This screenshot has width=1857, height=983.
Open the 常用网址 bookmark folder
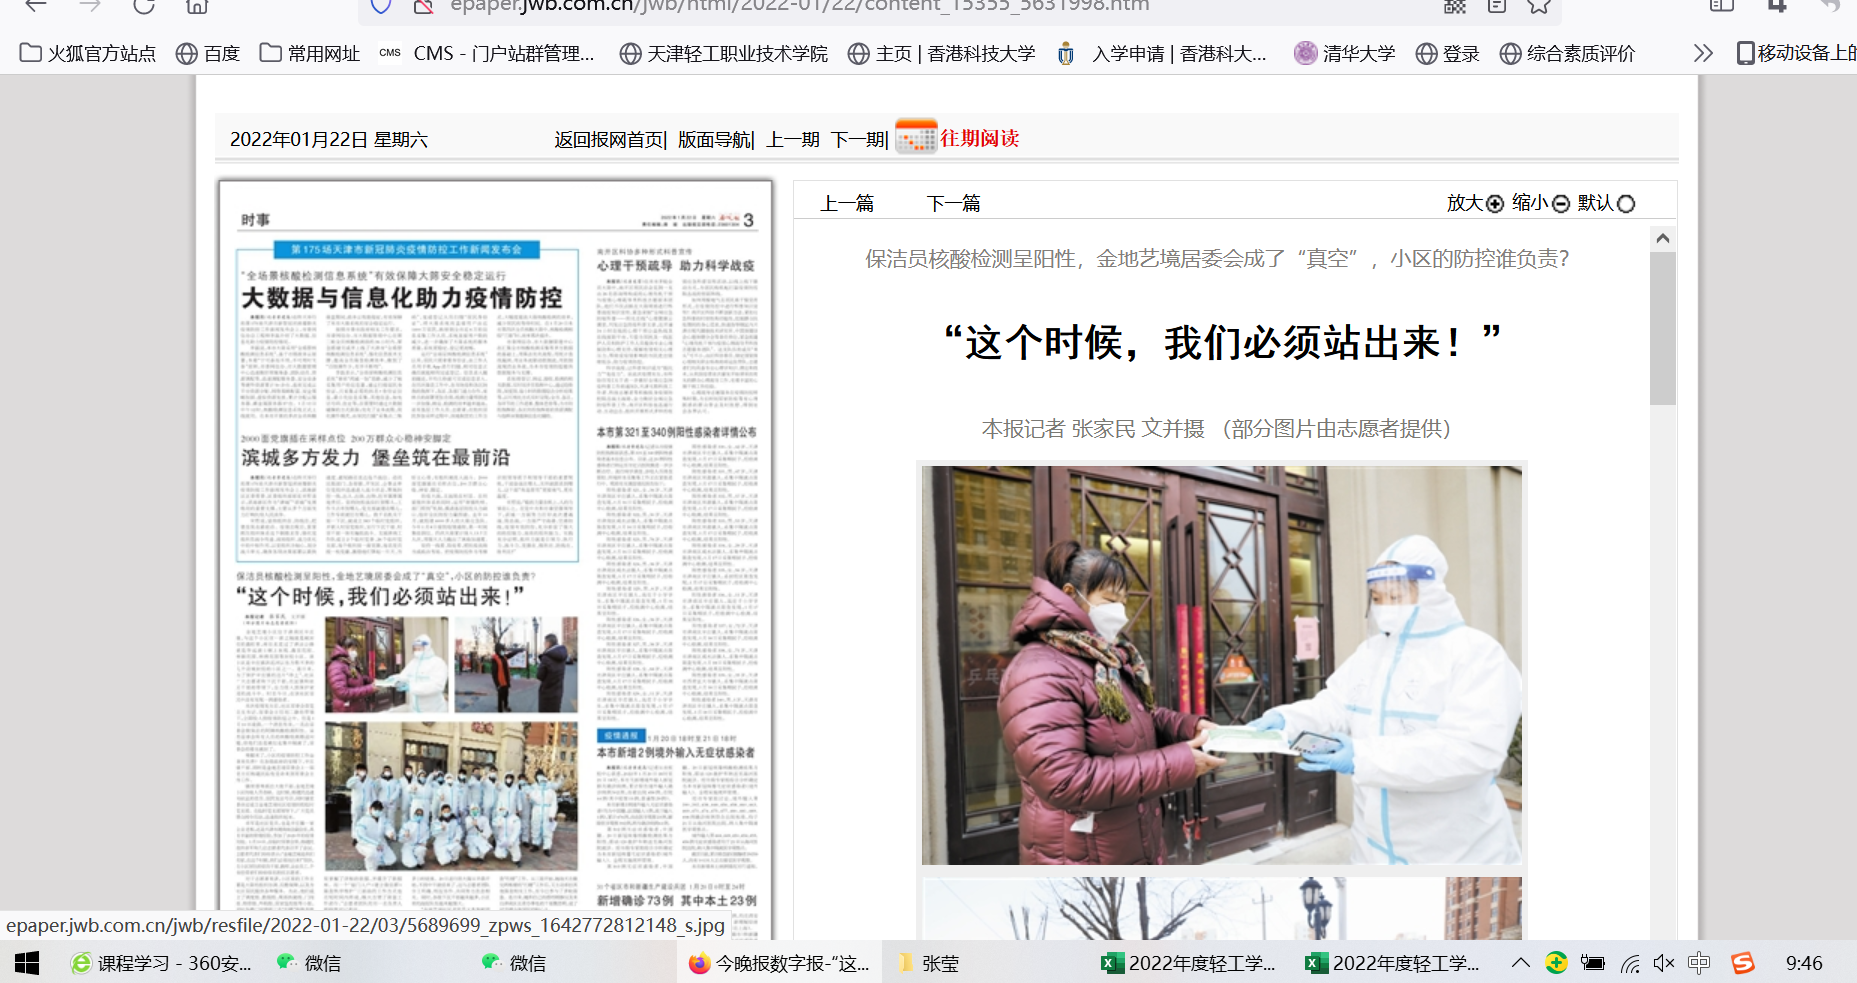coord(310,53)
